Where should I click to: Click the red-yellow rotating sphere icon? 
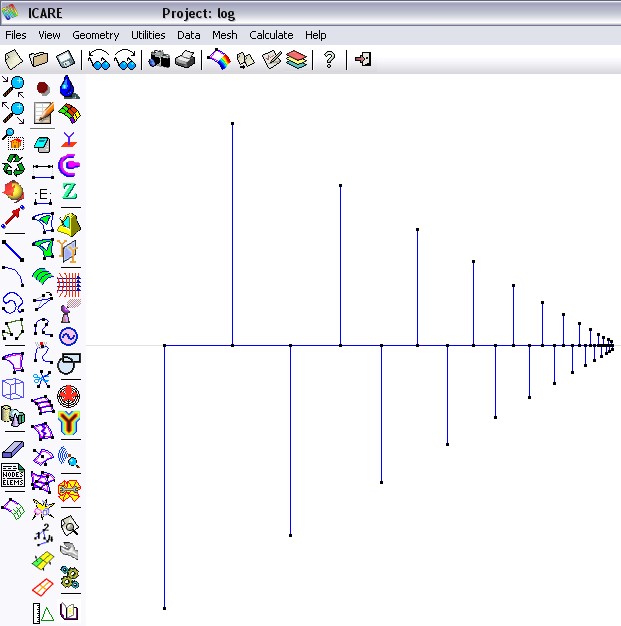13,191
